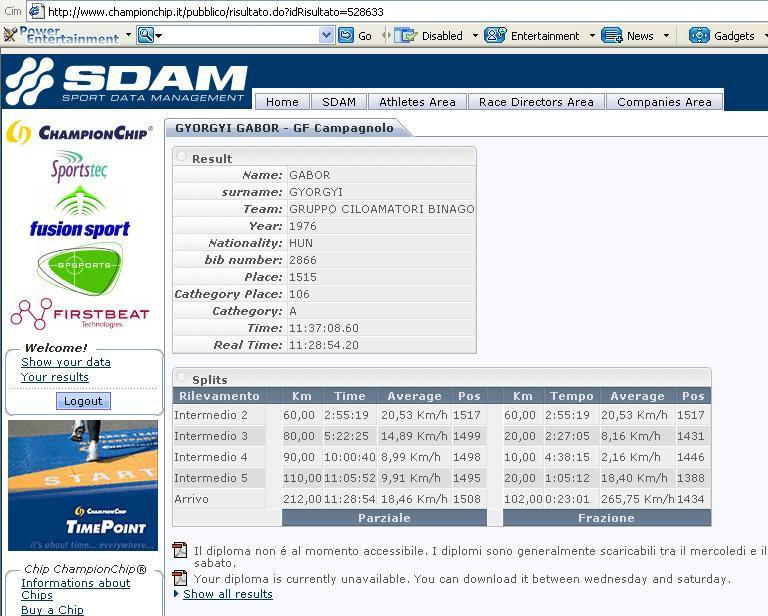Click the Time value 11:37:08.60
The image size is (768, 616).
[324, 328]
